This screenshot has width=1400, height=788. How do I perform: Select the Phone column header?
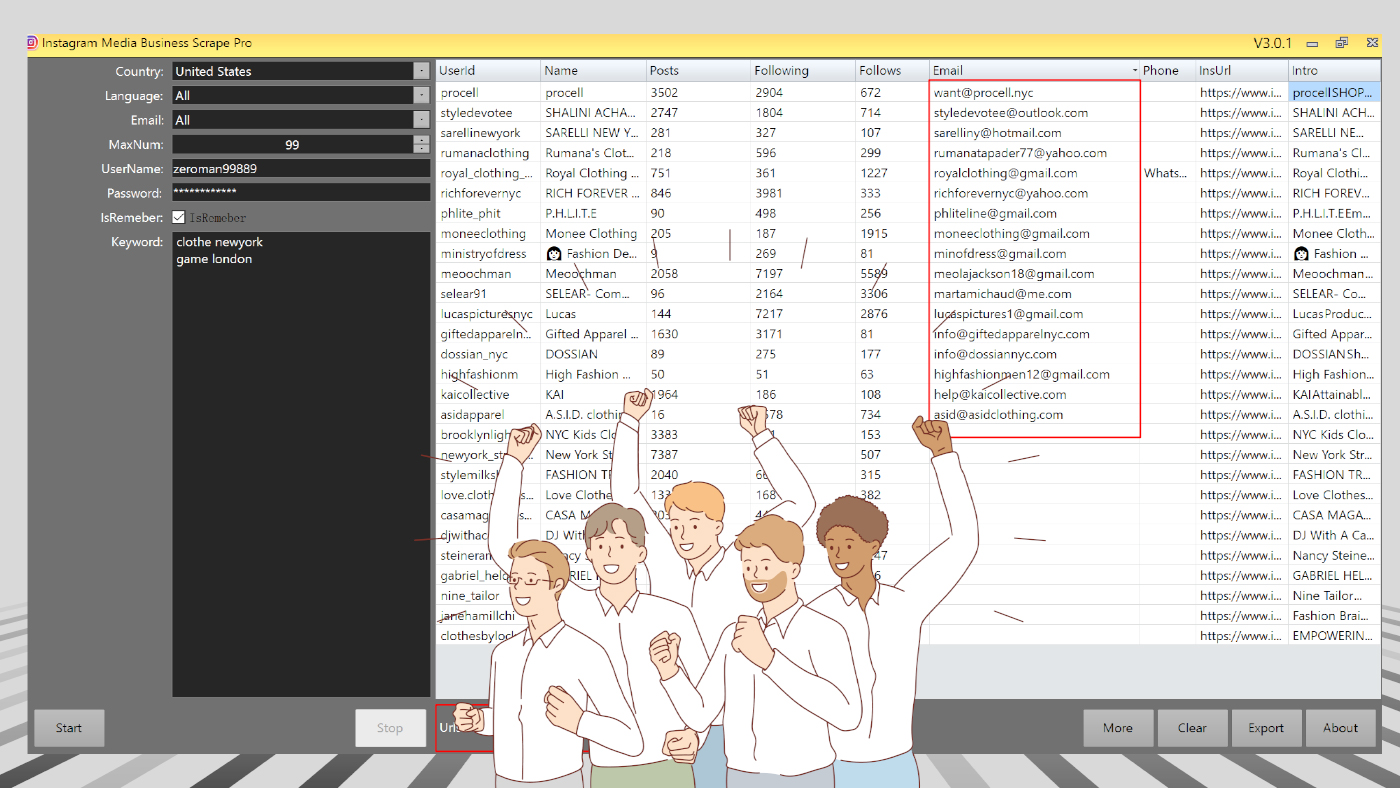pyautogui.click(x=1168, y=71)
